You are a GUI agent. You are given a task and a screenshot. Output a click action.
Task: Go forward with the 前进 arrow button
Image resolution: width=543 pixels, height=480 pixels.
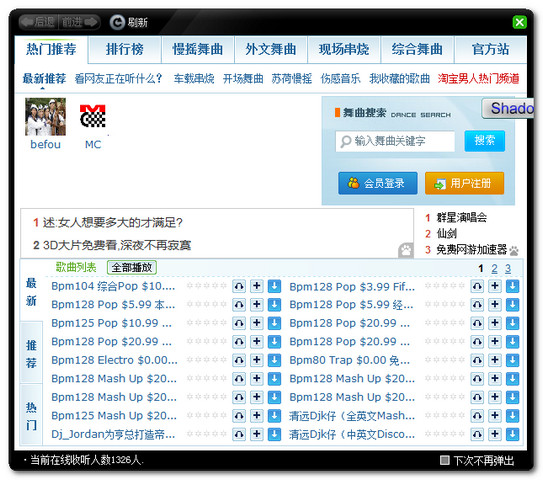pos(79,22)
